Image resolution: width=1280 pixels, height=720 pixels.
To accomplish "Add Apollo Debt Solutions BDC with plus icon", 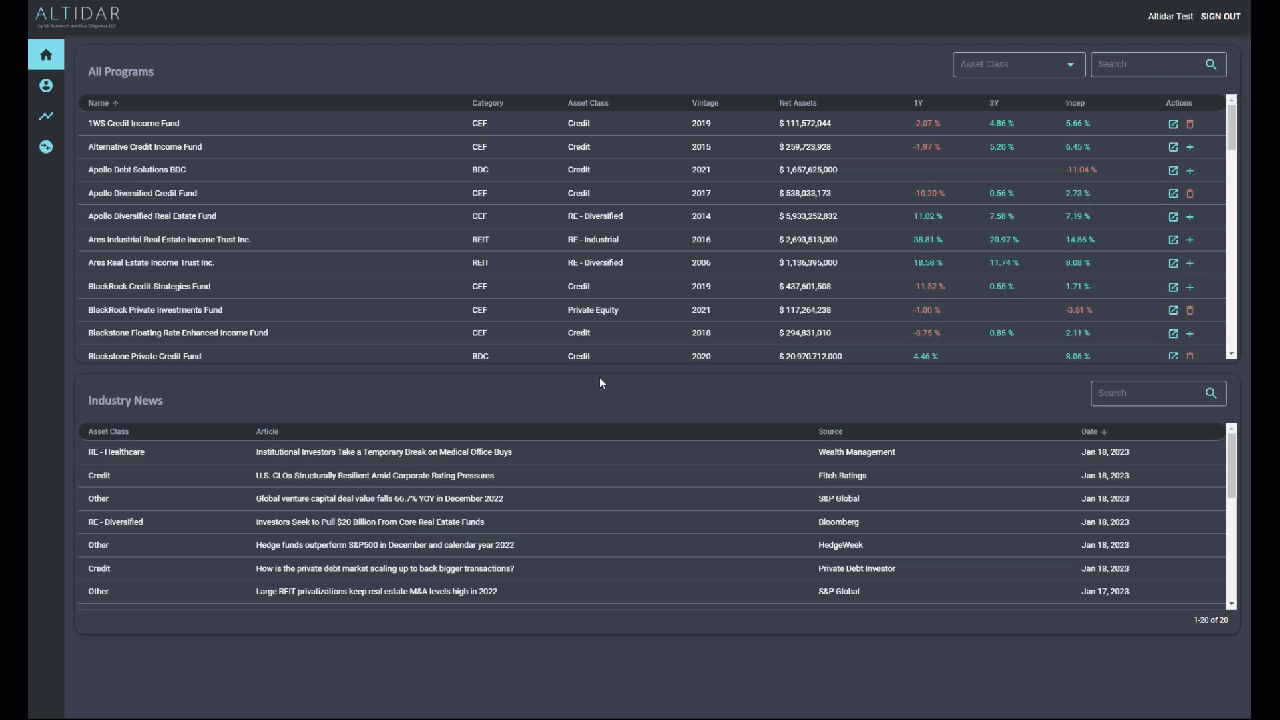I will pos(1190,170).
